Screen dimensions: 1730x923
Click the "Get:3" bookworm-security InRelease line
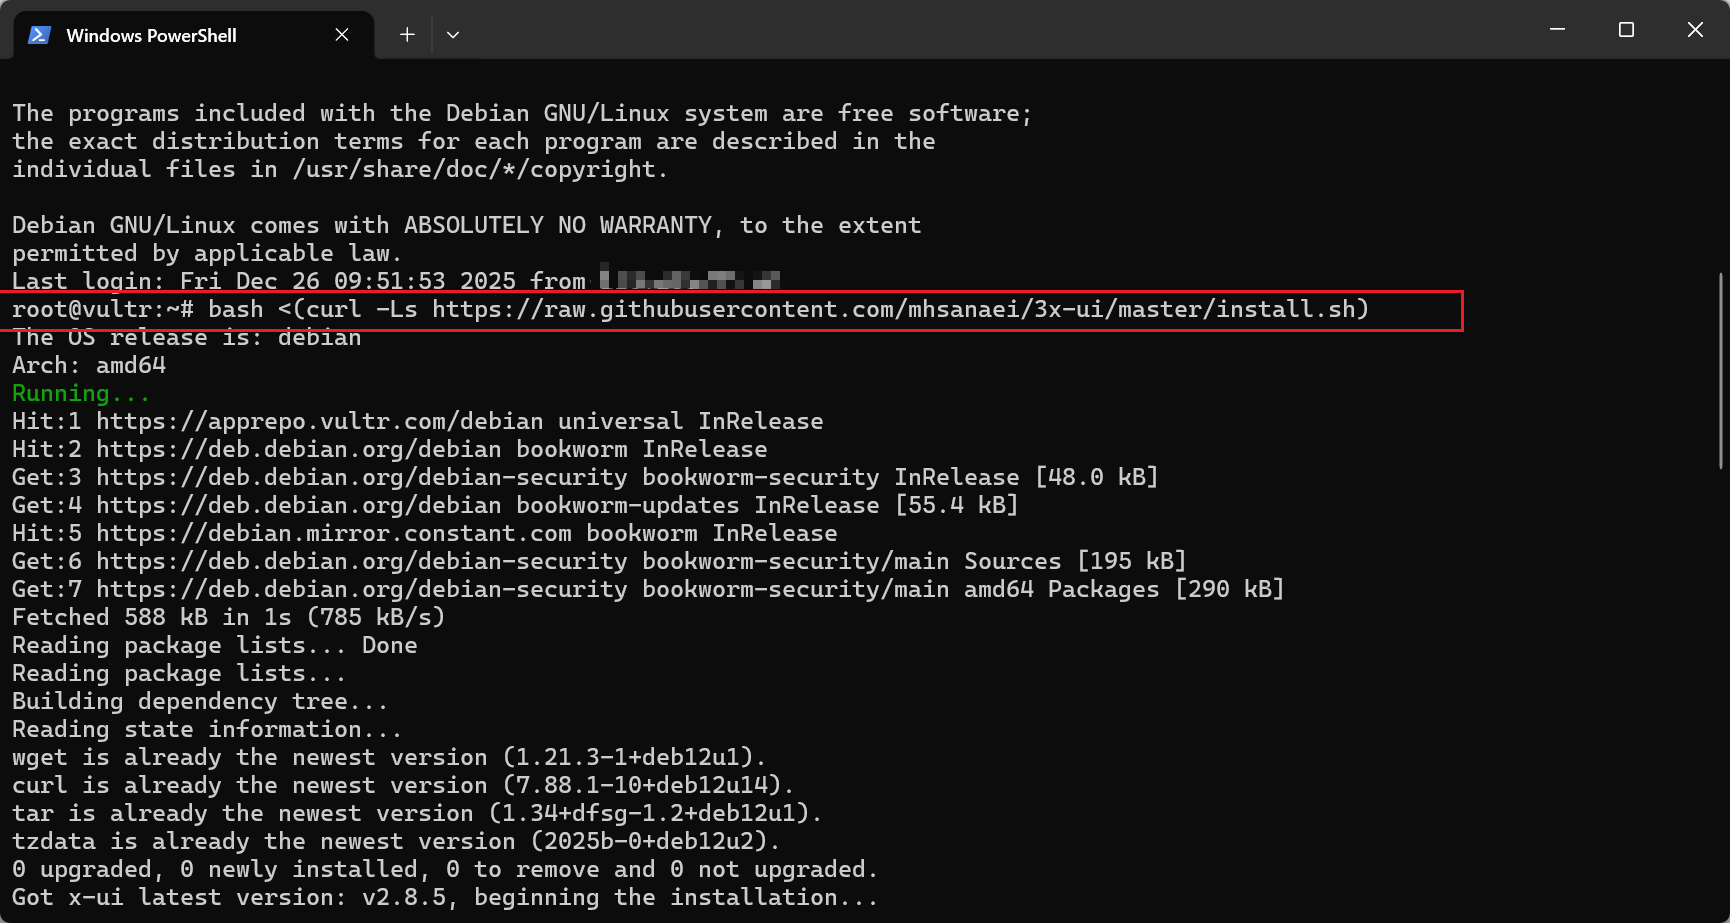coord(585,477)
